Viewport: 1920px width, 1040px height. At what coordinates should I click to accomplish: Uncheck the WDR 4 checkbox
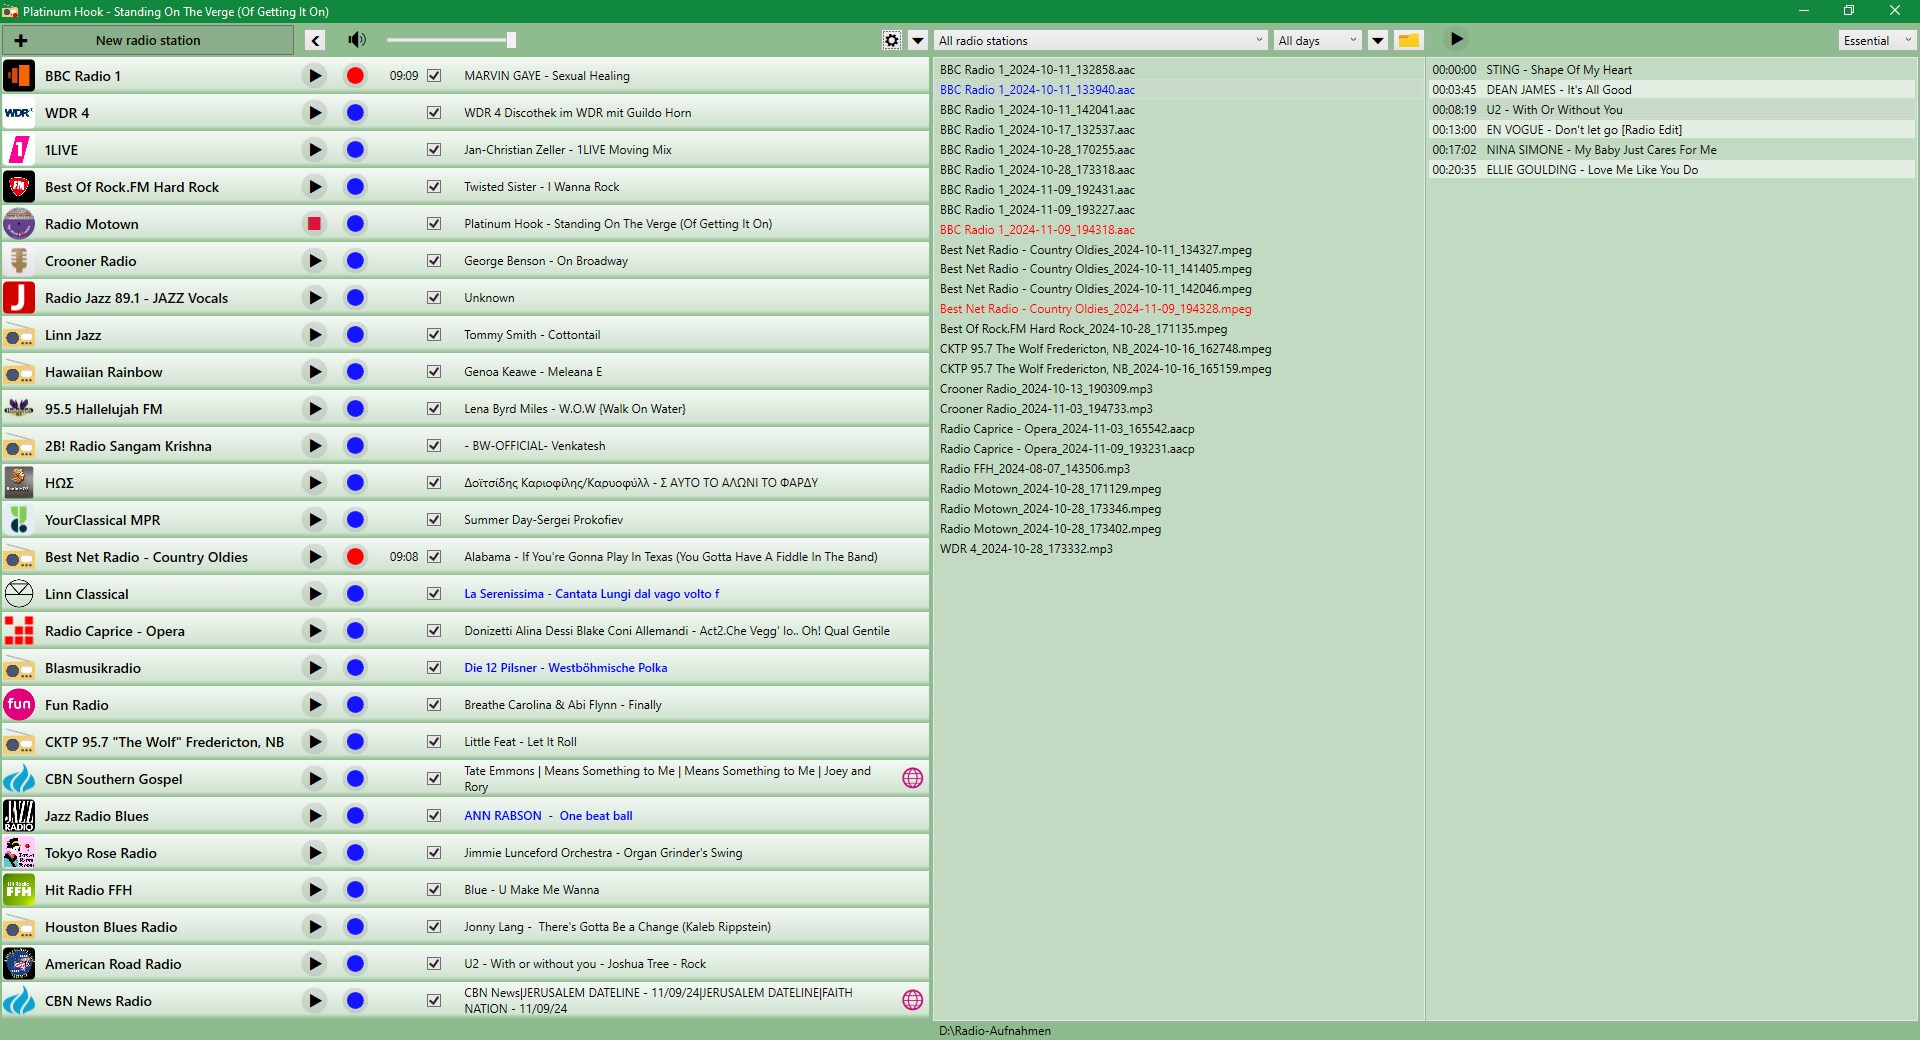[x=434, y=113]
